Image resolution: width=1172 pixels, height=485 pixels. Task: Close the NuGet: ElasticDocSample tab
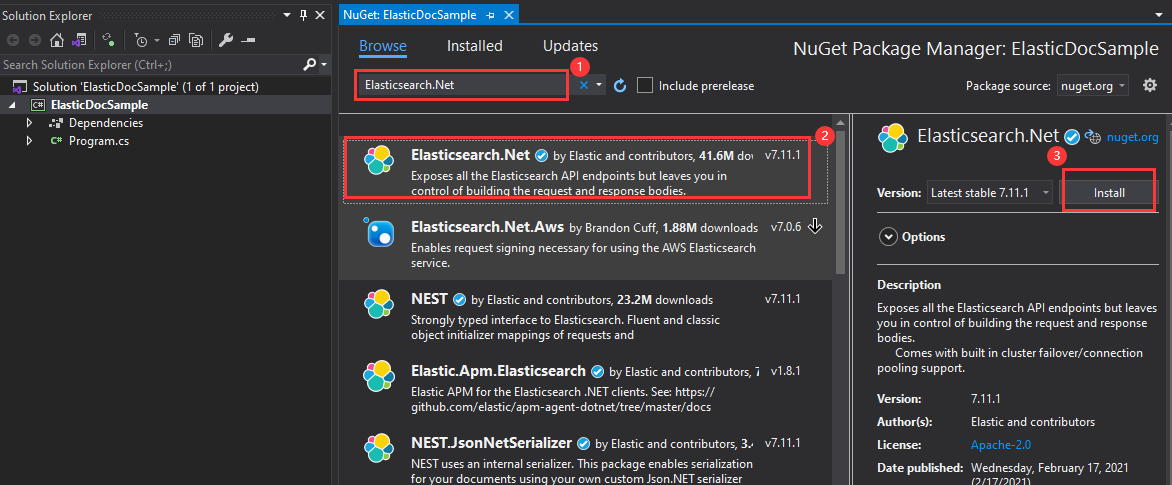pyautogui.click(x=508, y=14)
